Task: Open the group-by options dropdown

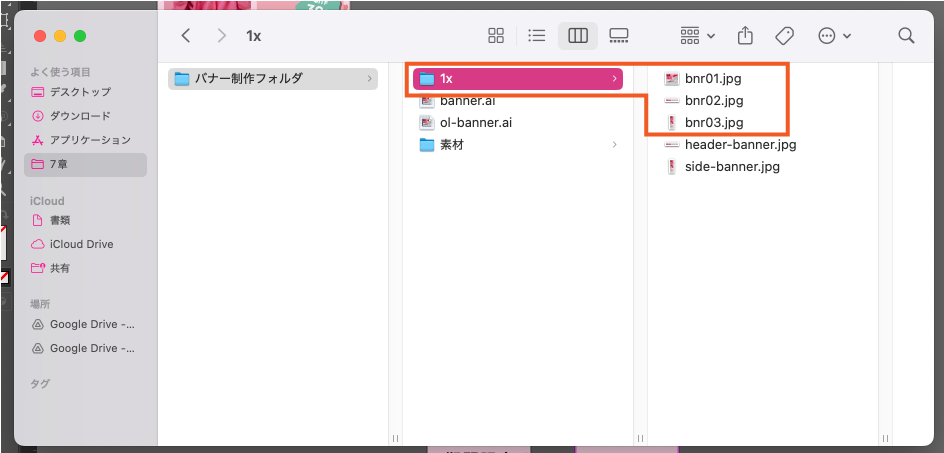Action: (698, 36)
